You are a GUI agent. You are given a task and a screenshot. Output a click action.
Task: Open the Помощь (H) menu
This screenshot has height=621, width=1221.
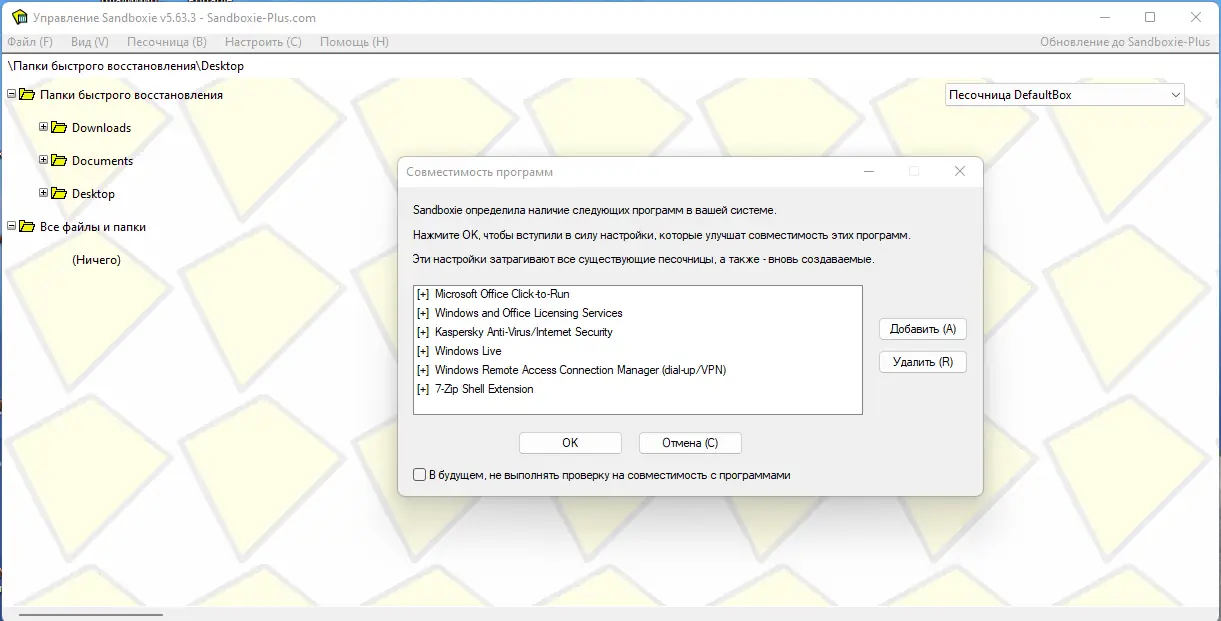click(354, 42)
